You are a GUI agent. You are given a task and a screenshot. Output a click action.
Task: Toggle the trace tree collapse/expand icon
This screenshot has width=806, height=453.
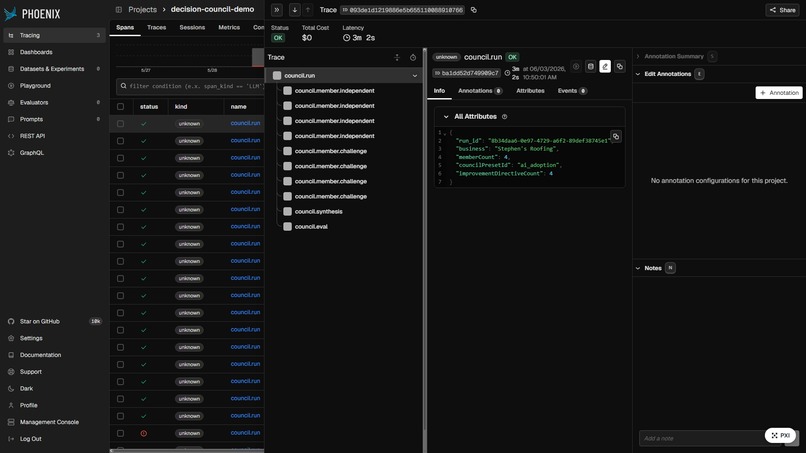(397, 58)
